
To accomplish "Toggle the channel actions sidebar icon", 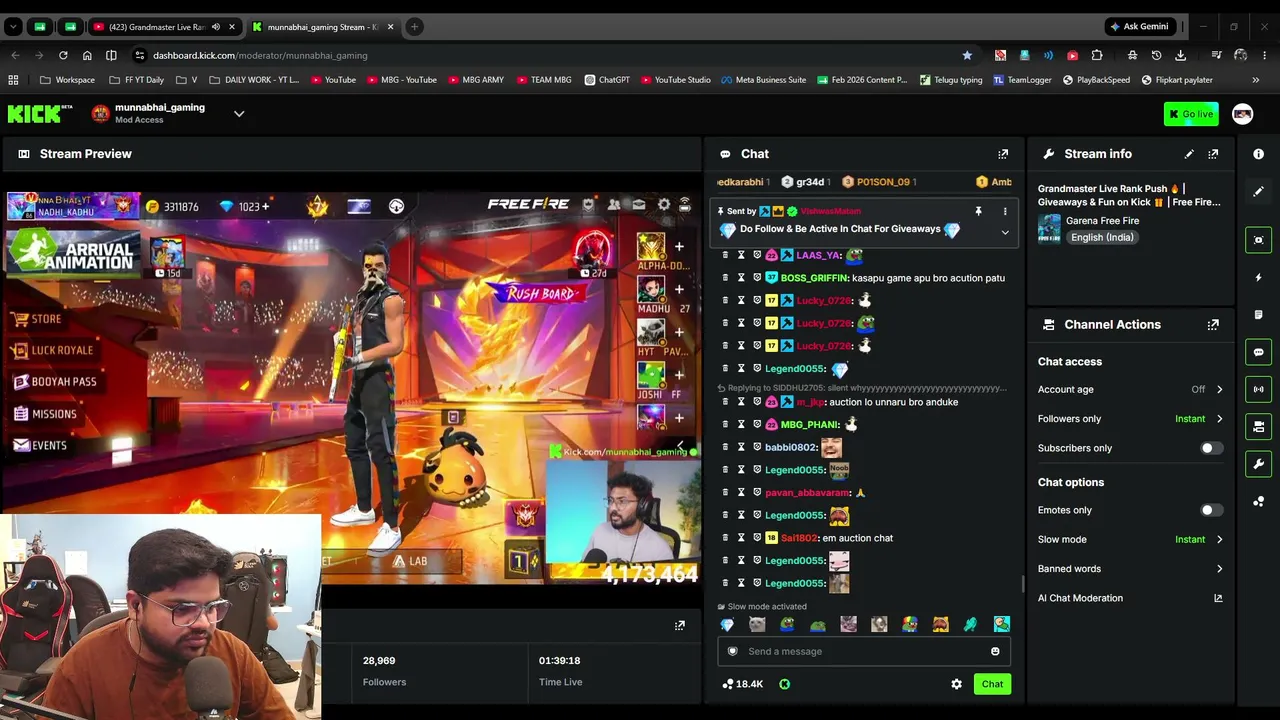I will (x=1259, y=427).
